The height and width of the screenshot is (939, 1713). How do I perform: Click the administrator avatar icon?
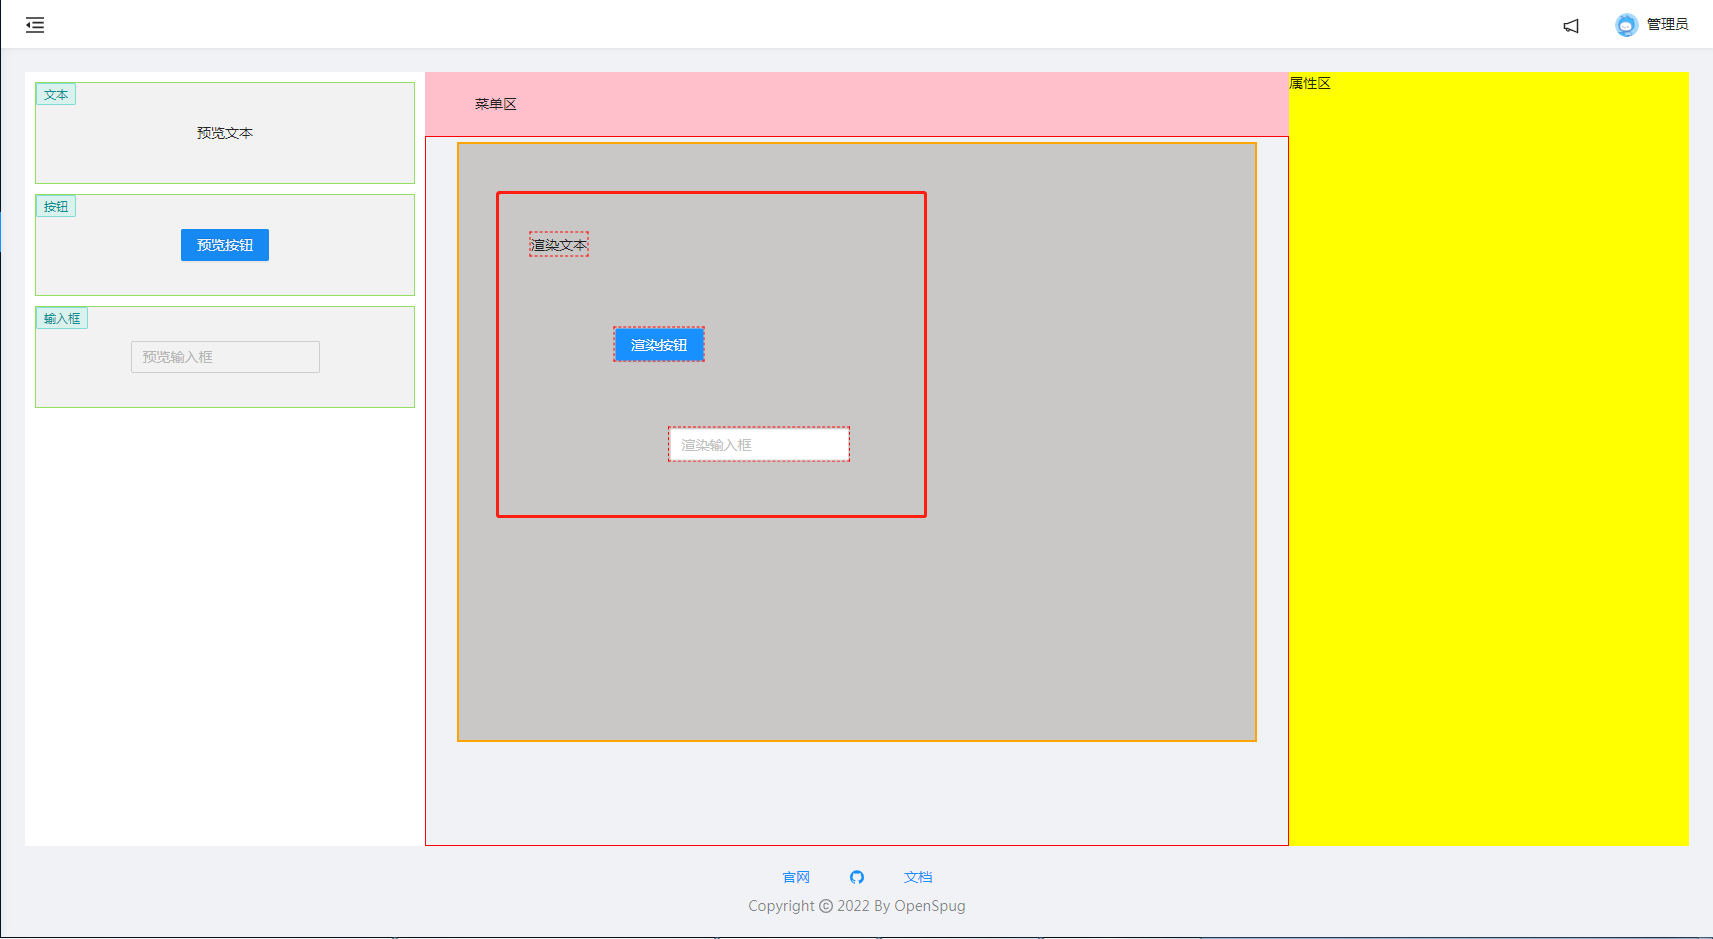tap(1627, 25)
